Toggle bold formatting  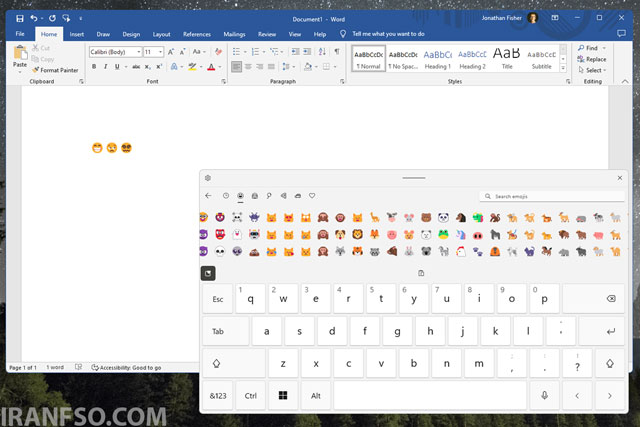94,67
